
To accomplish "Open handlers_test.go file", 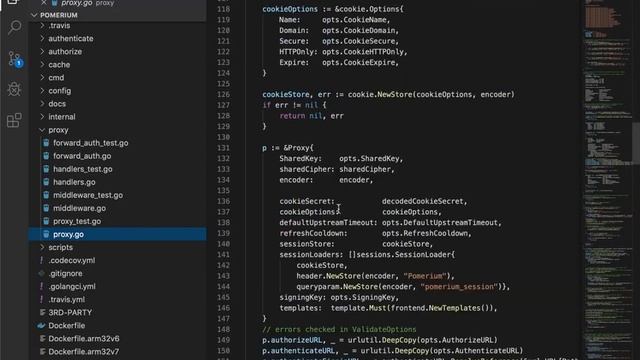I will click(82, 169).
